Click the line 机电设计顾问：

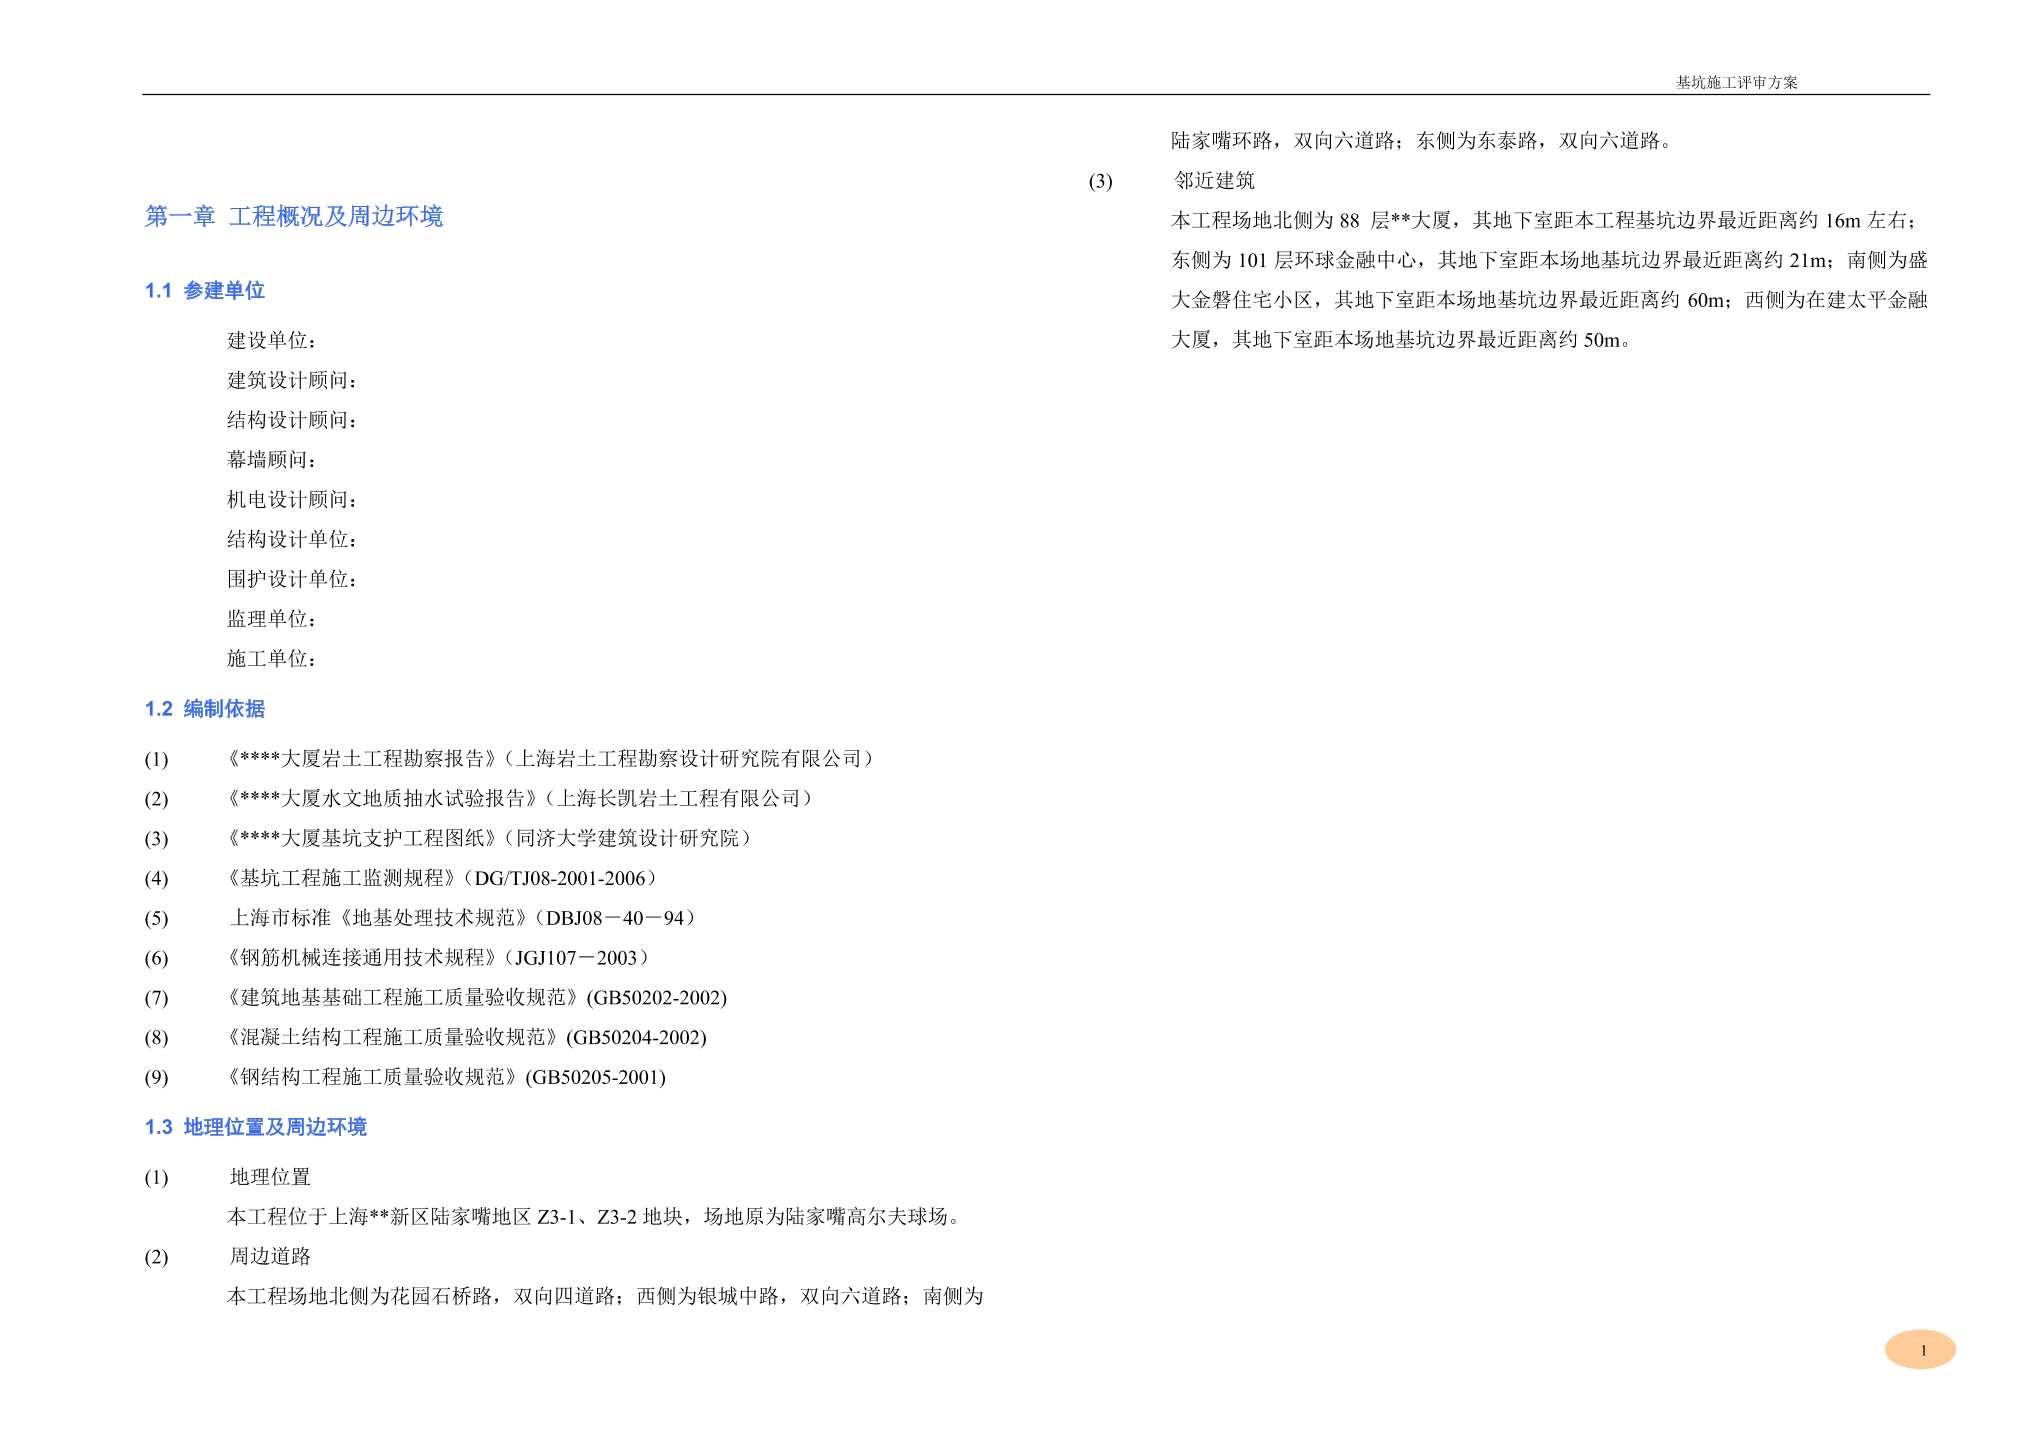click(x=293, y=500)
